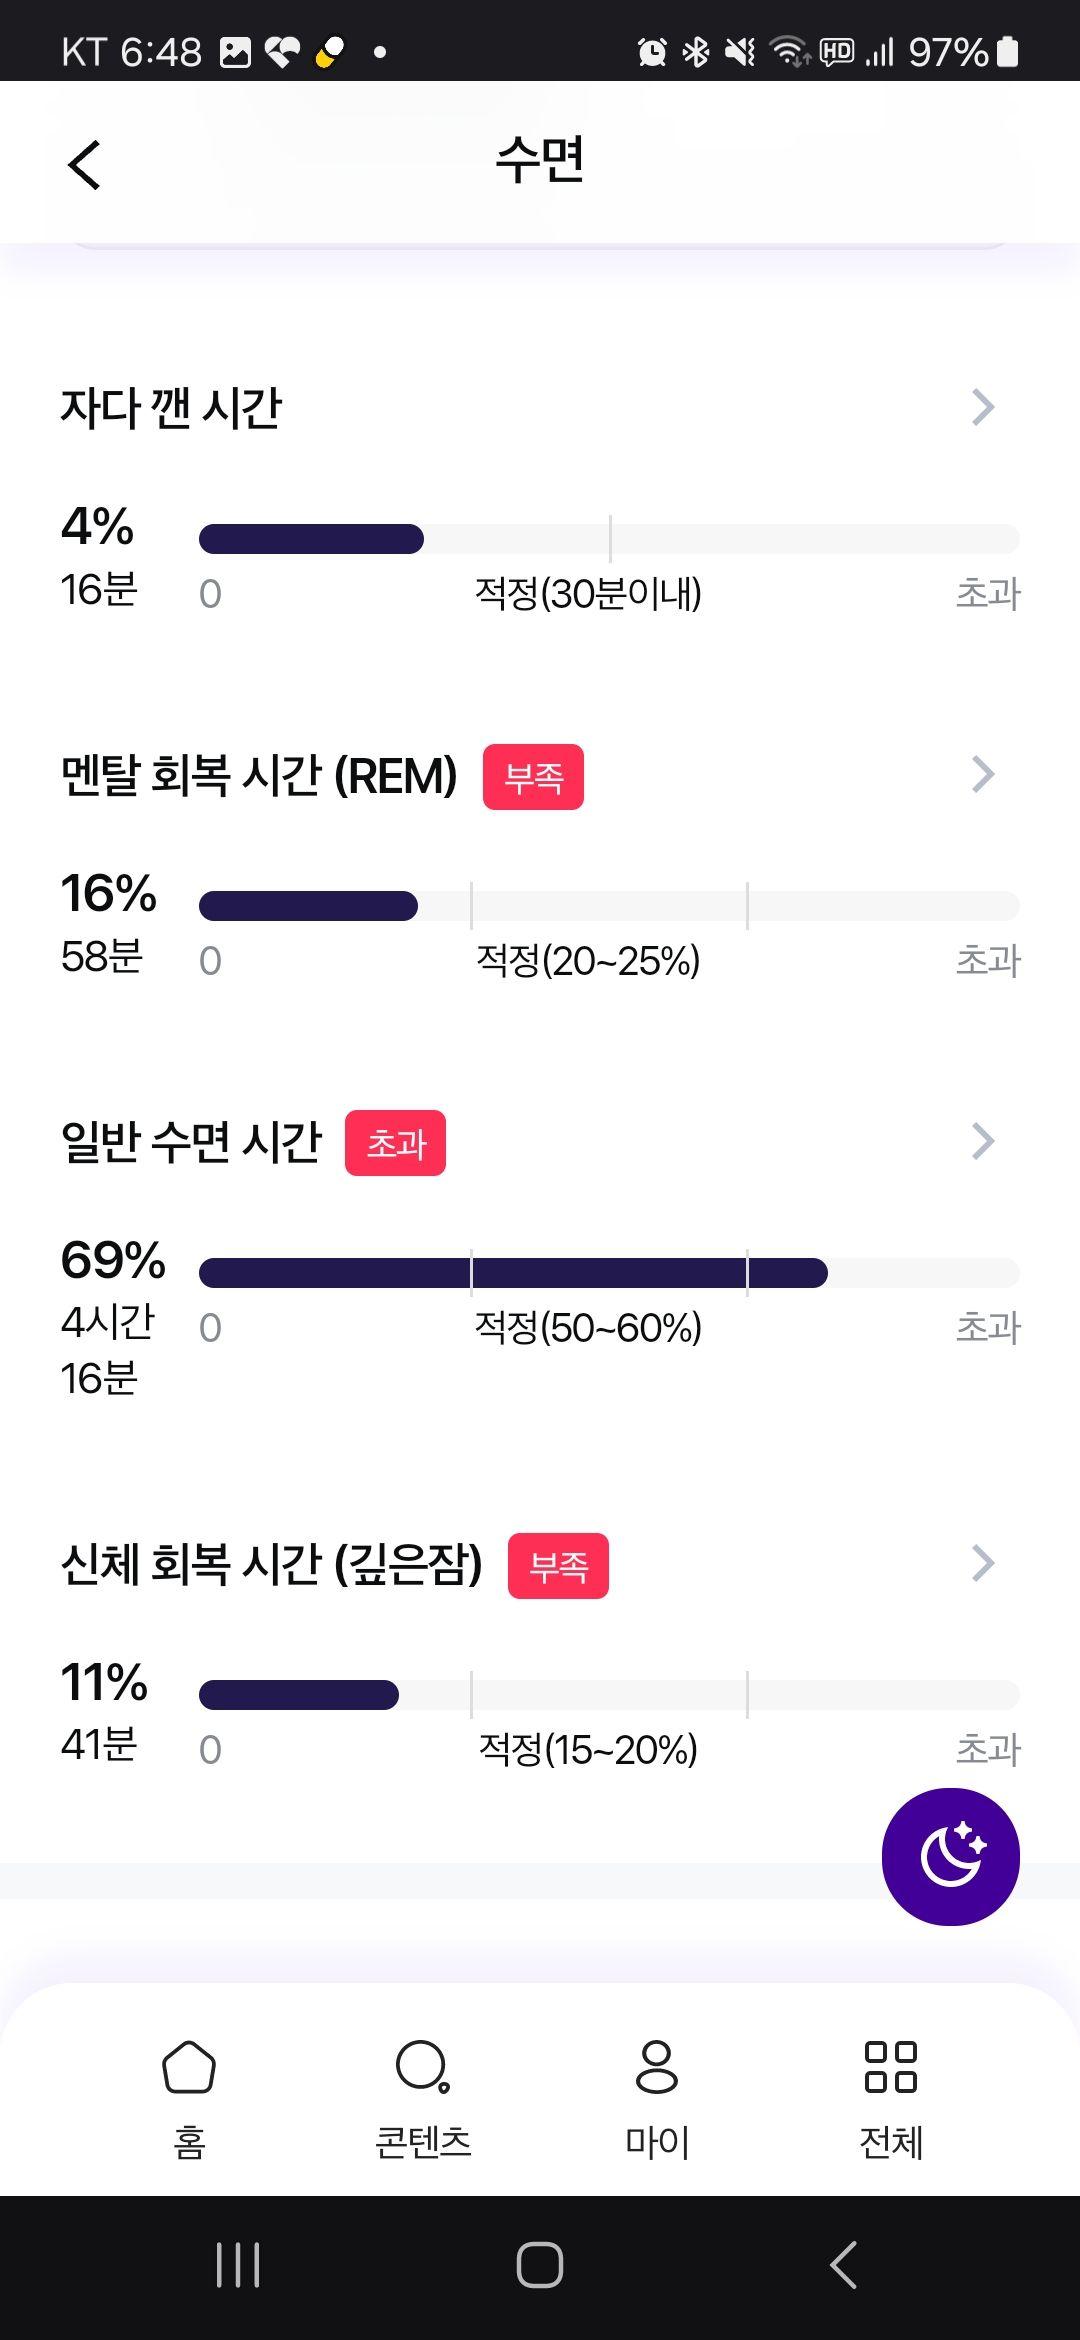Image resolution: width=1080 pixels, height=2340 pixels.
Task: Expand 자다 깬 시간 details chevron
Action: [x=983, y=407]
